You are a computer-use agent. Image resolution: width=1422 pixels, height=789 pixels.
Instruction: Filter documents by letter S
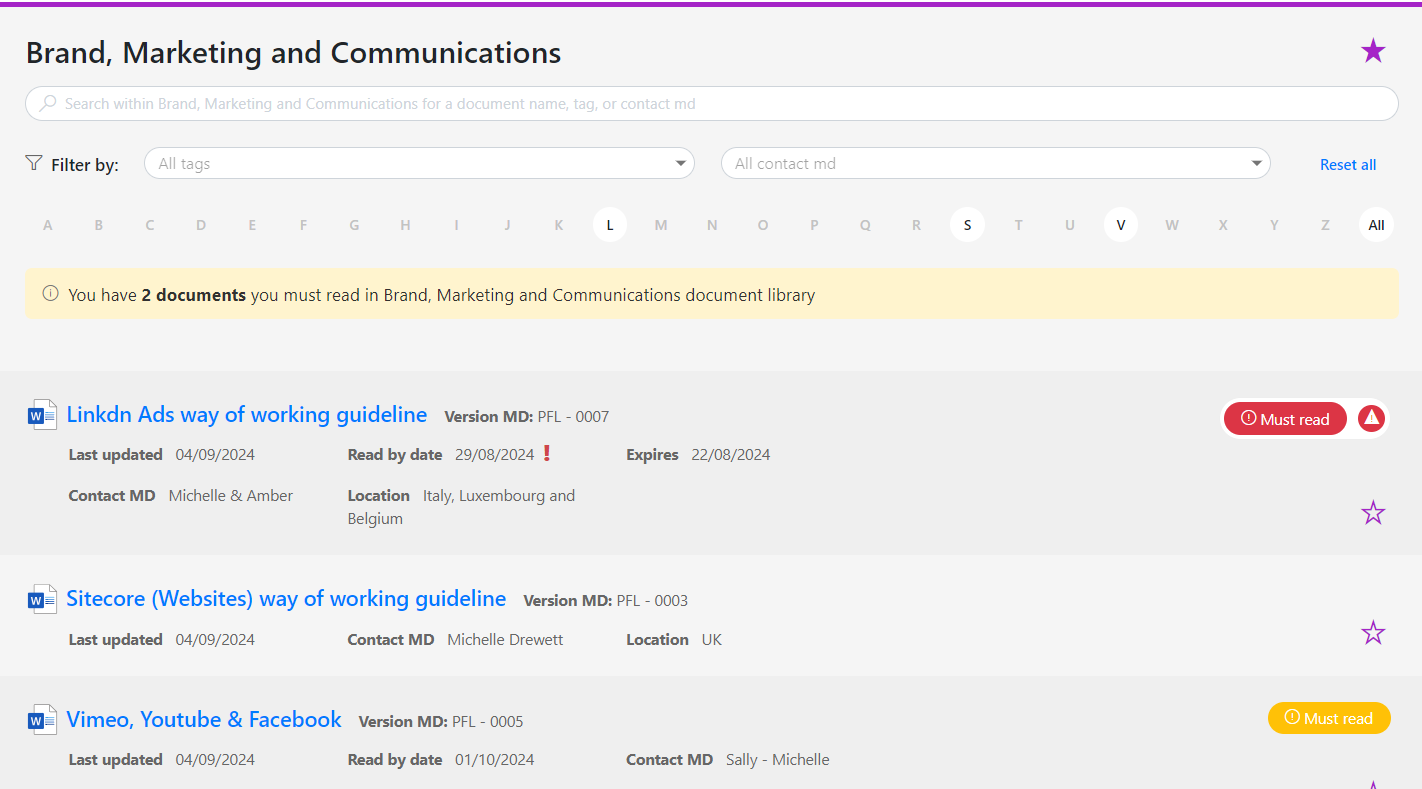967,225
